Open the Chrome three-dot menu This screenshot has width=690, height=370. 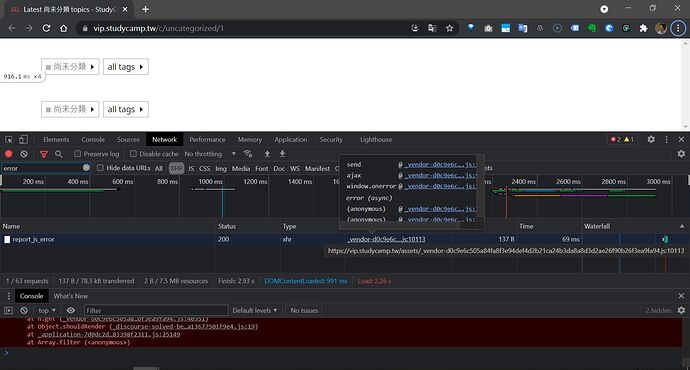[678, 28]
